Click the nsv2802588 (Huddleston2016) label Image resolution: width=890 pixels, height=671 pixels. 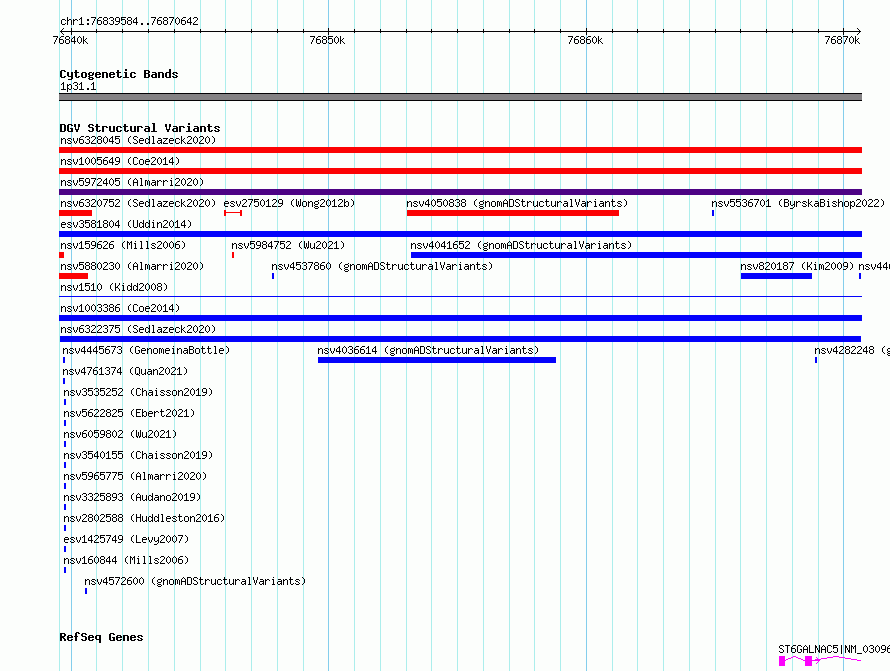[x=144, y=518]
